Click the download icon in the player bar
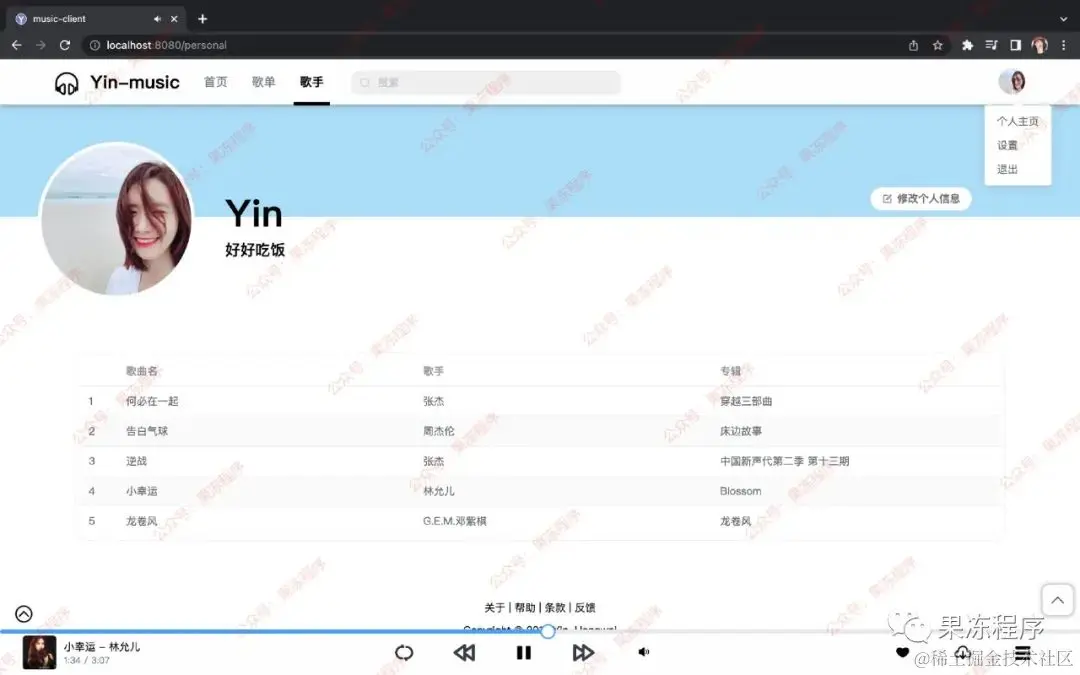 pos(962,652)
